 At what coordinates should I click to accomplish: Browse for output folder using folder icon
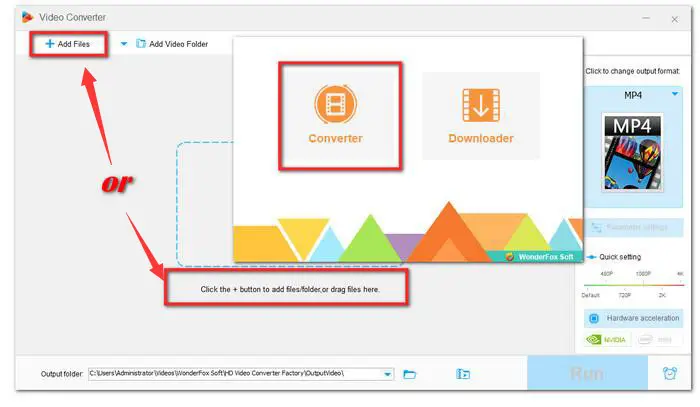410,374
